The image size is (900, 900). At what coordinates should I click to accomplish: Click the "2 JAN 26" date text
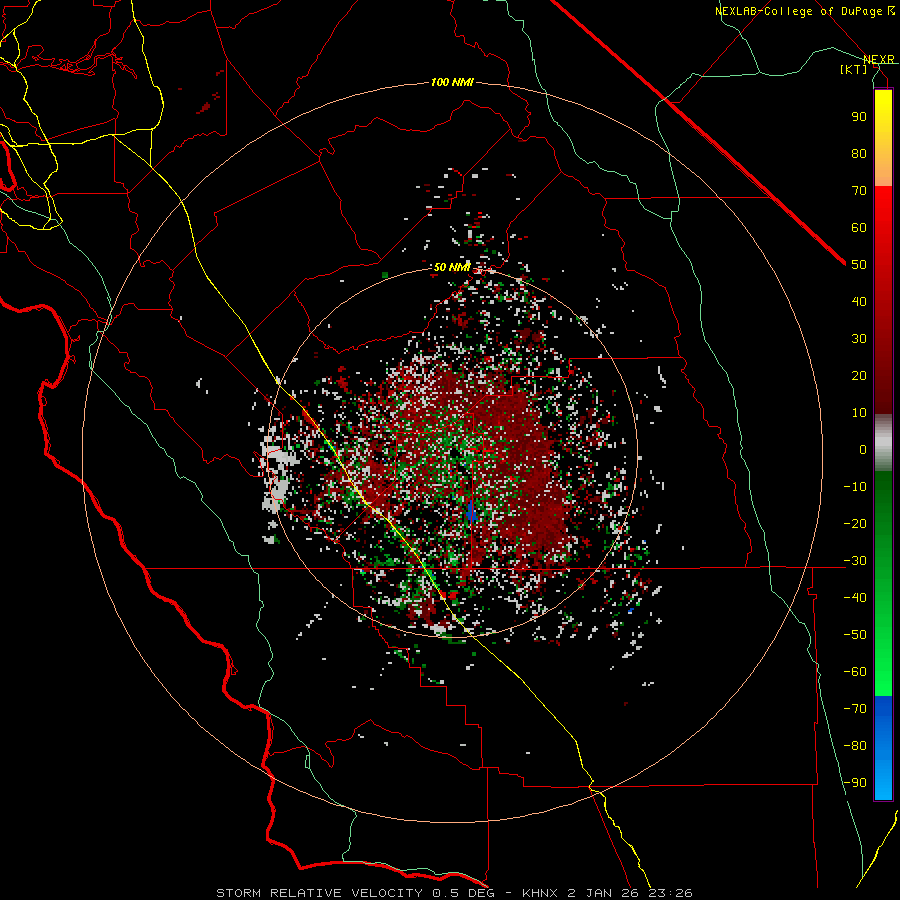click(603, 893)
